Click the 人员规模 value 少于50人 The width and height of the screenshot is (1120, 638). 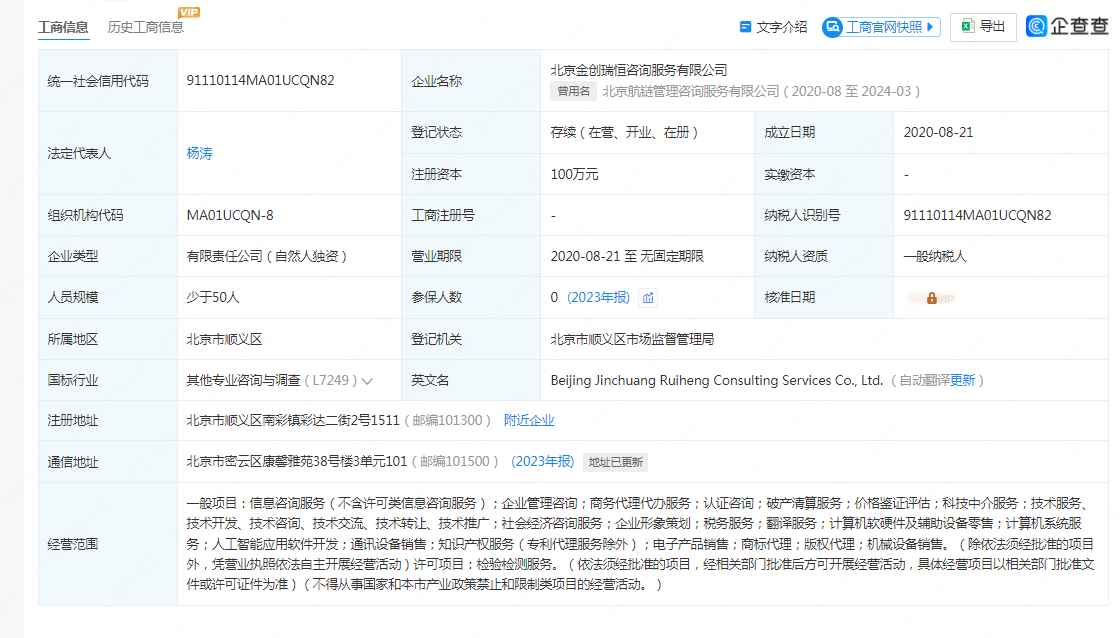click(x=213, y=298)
